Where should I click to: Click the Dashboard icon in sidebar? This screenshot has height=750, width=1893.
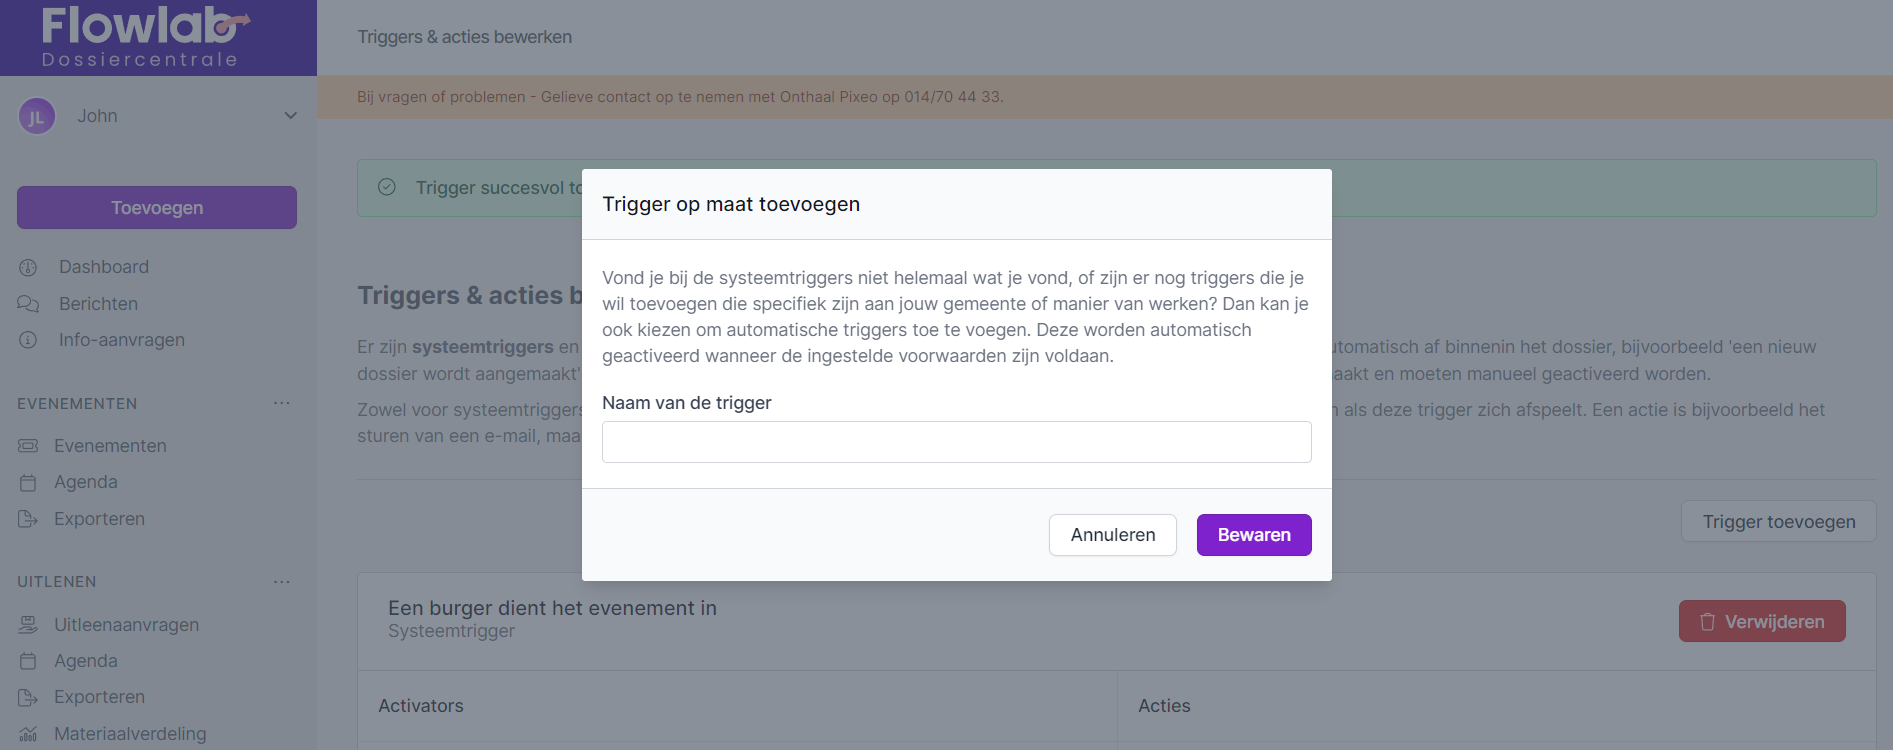point(28,267)
